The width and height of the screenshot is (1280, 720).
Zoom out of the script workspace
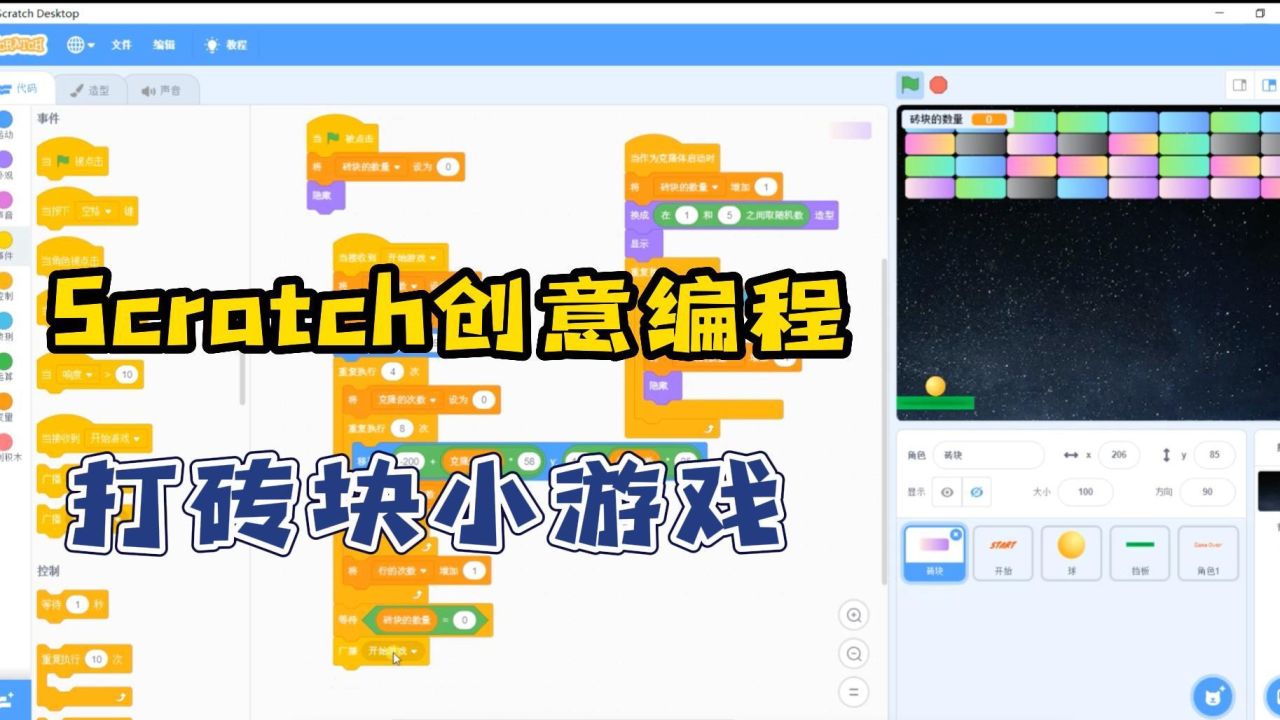pyautogui.click(x=854, y=654)
